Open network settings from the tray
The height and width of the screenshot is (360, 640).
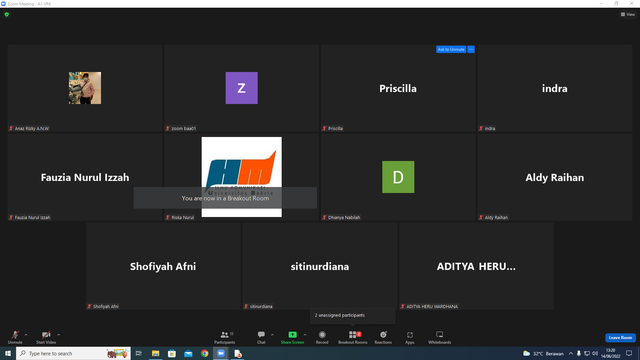[x=587, y=353]
